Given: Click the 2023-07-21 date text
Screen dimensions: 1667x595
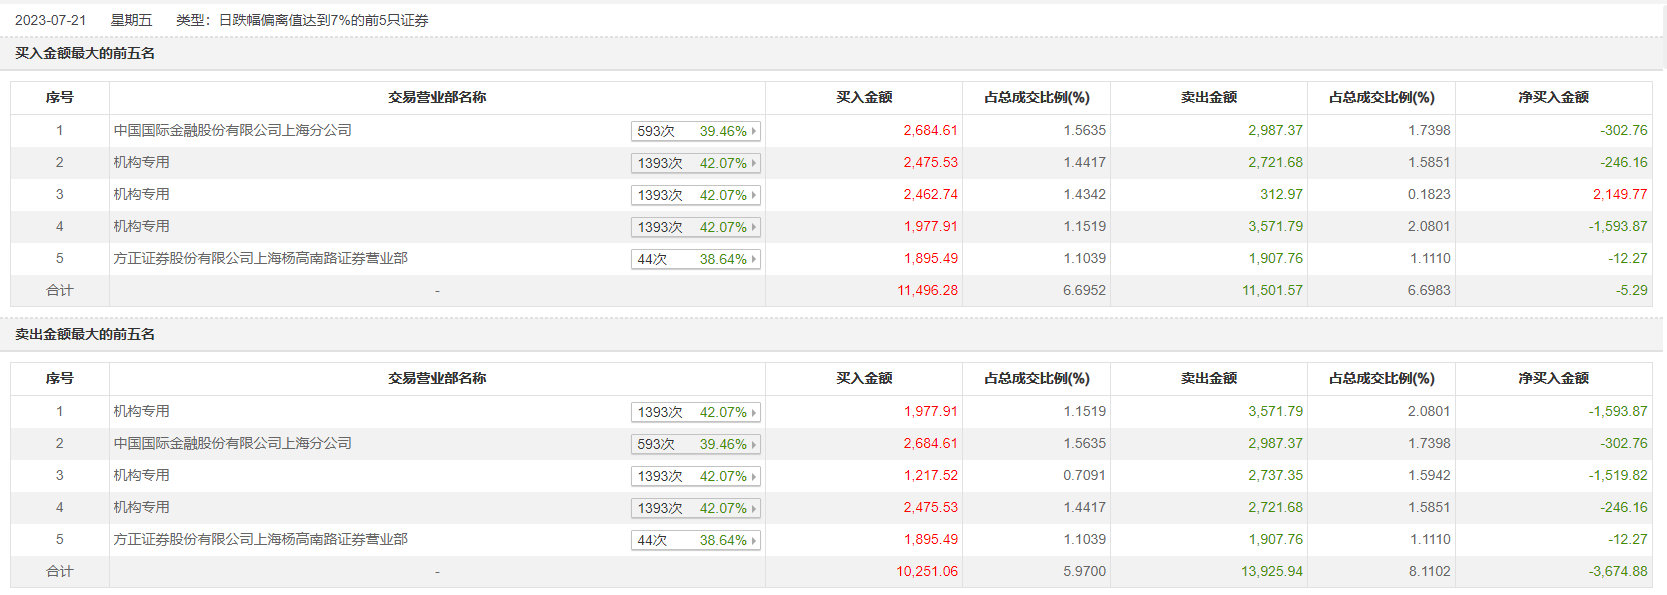Looking at the screenshot, I should point(51,20).
